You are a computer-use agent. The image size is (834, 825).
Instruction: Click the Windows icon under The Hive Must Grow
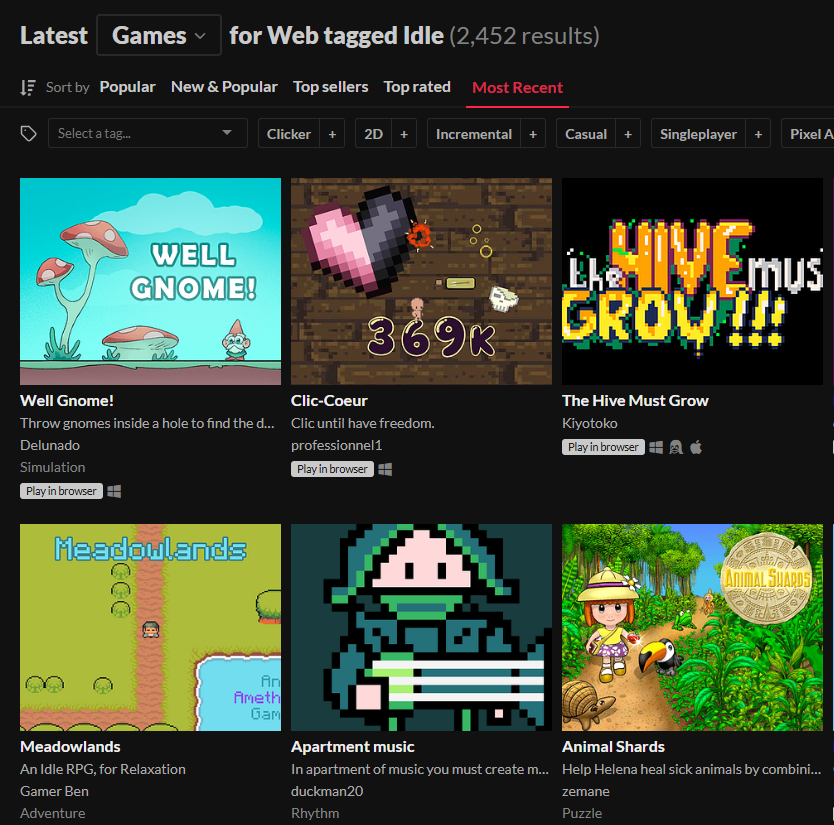(656, 447)
